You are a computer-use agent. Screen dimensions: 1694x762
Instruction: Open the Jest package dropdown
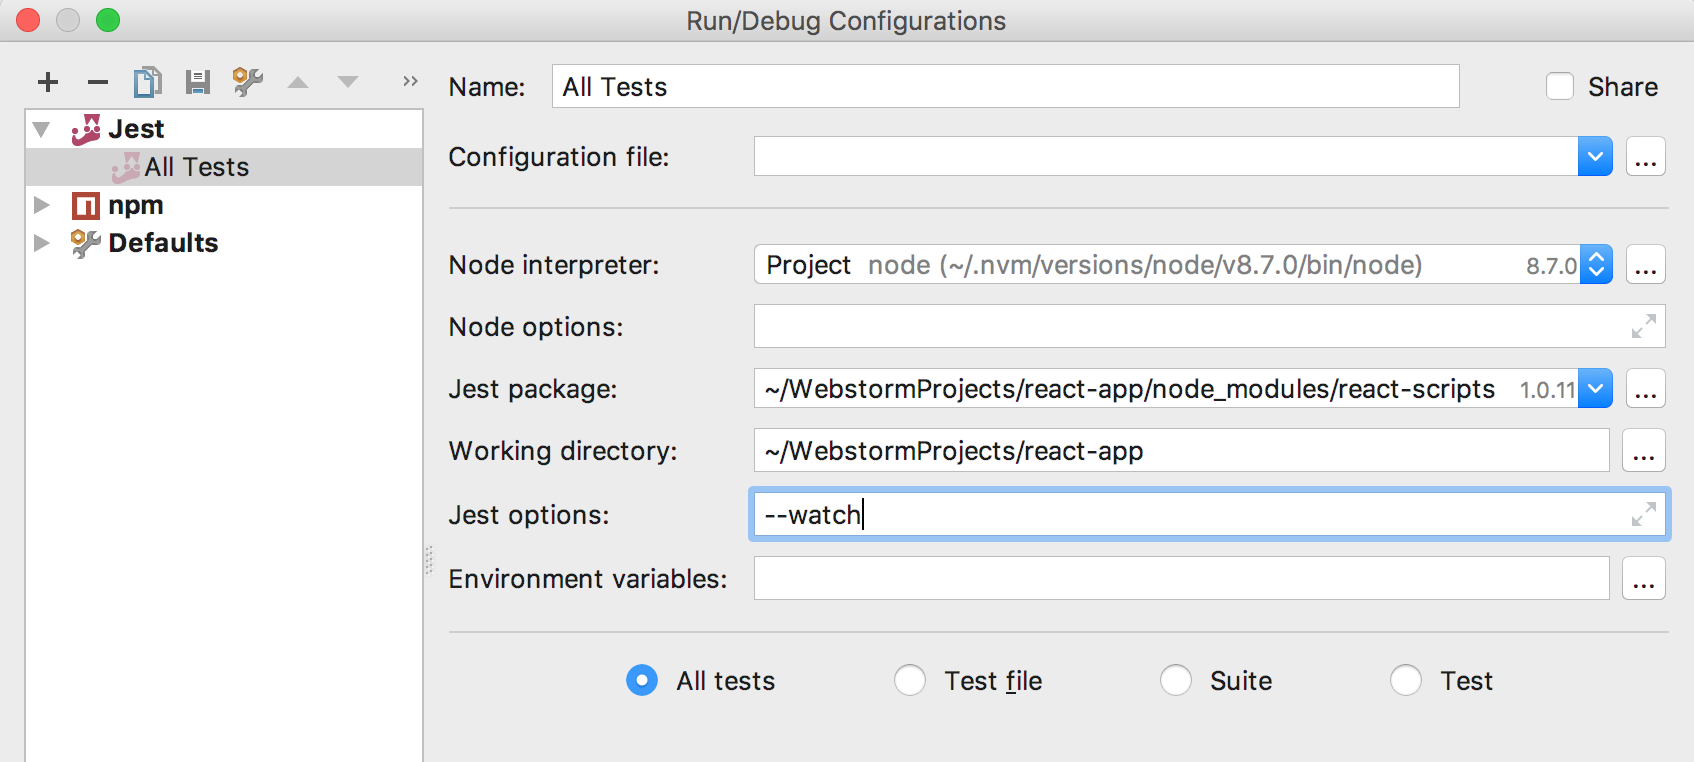click(x=1595, y=389)
